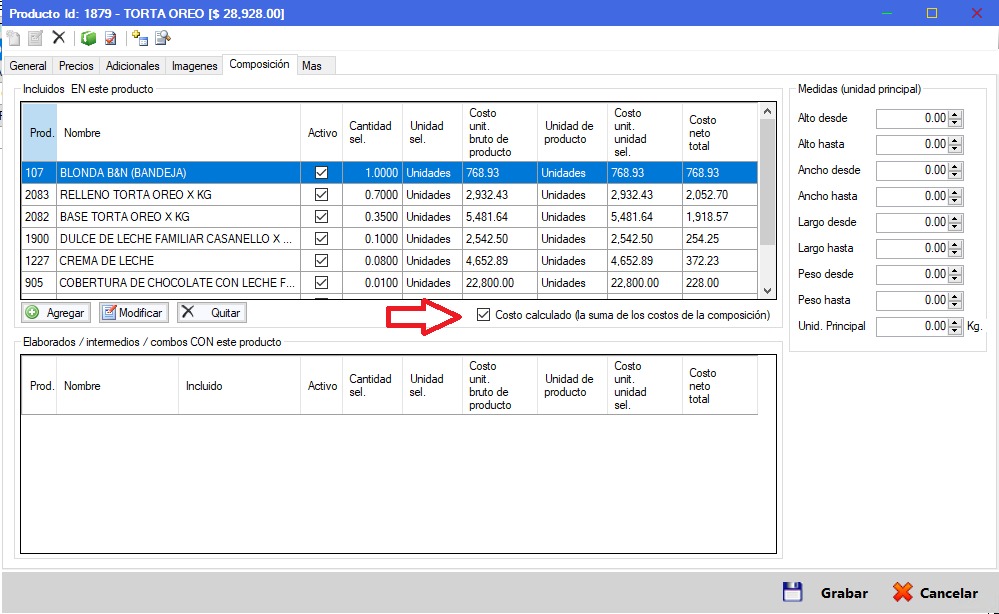Image resolution: width=999 pixels, height=614 pixels.
Task: Increase Unid. Principal value with up arrow
Action: [955, 322]
